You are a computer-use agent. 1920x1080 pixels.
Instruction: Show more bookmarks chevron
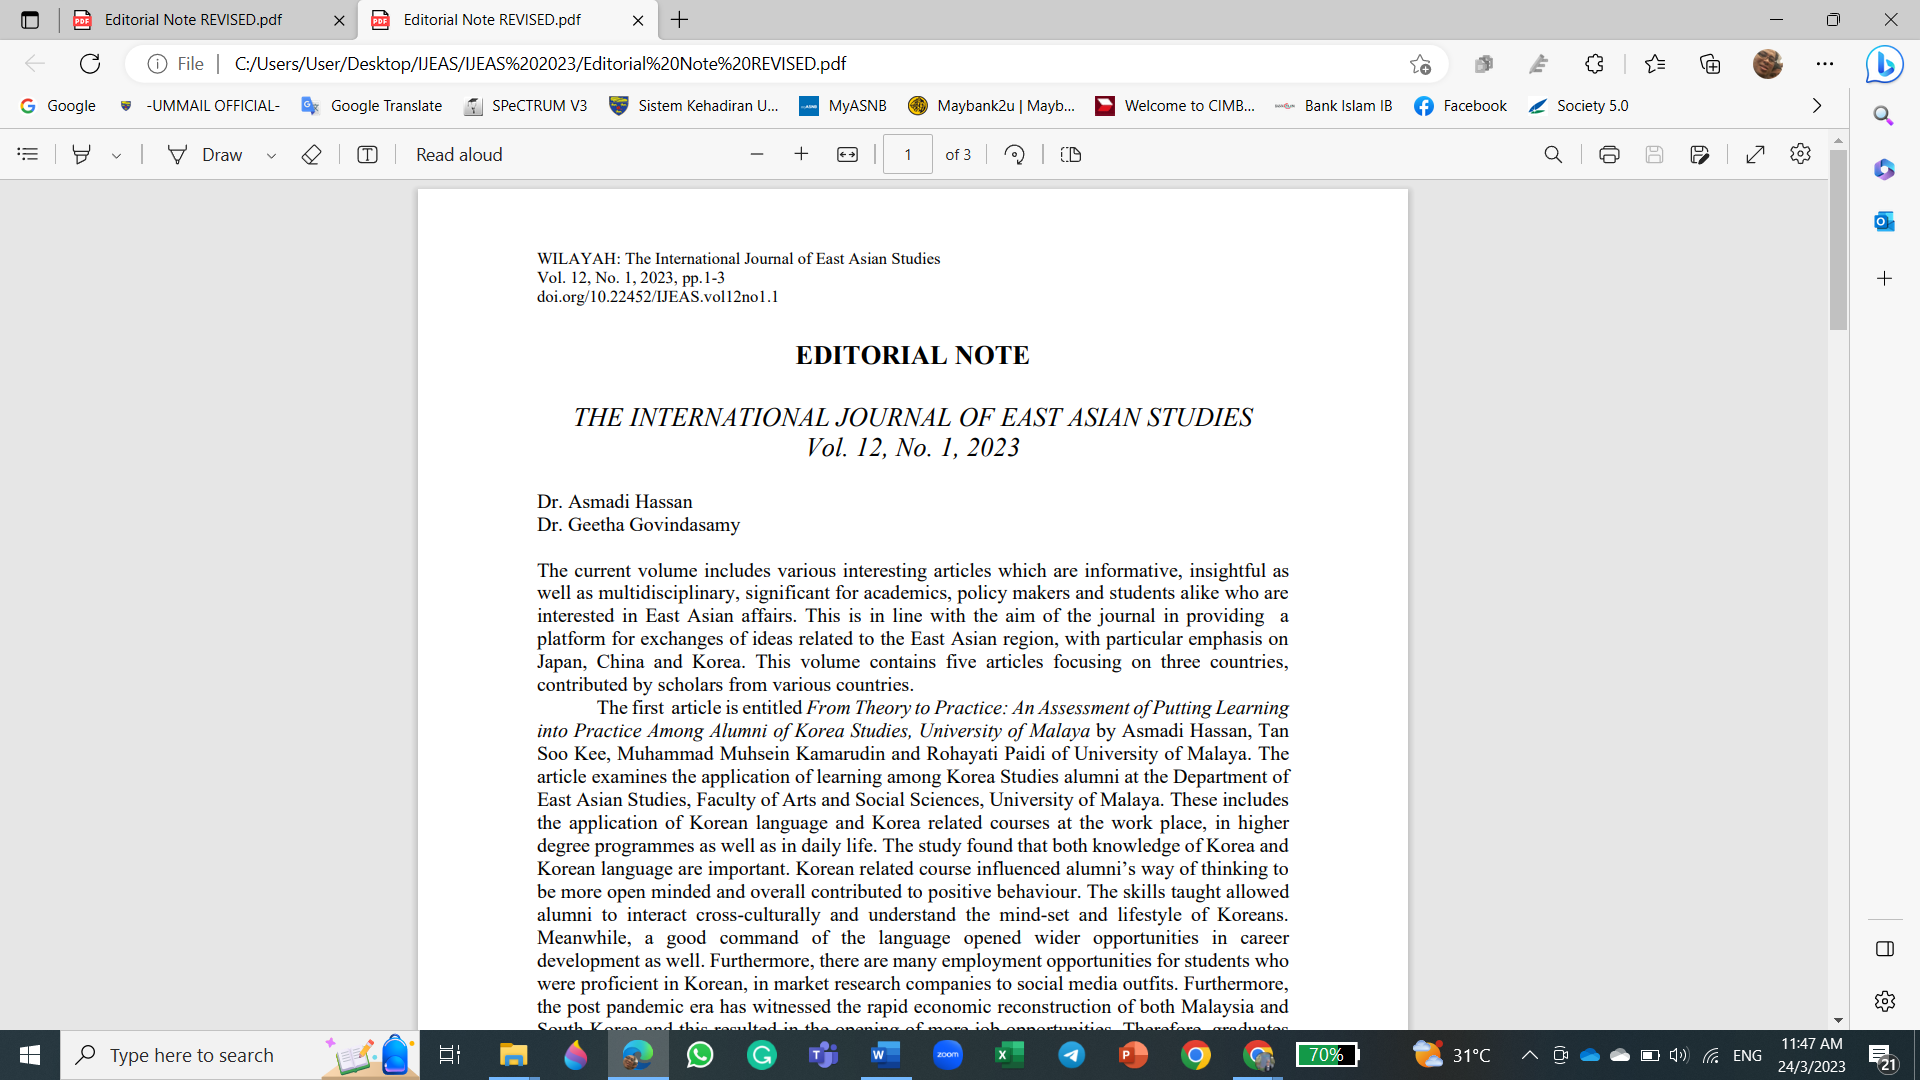1817,106
